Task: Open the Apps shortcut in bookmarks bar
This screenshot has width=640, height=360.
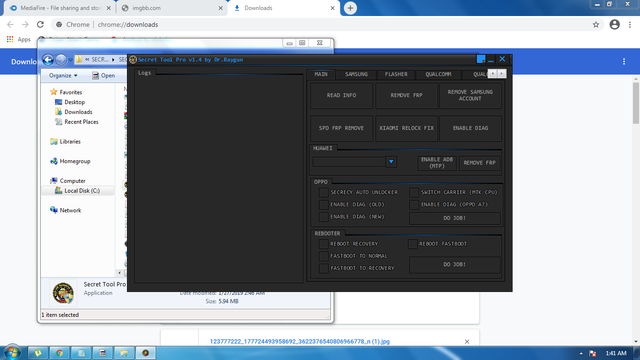Action: click(x=18, y=40)
